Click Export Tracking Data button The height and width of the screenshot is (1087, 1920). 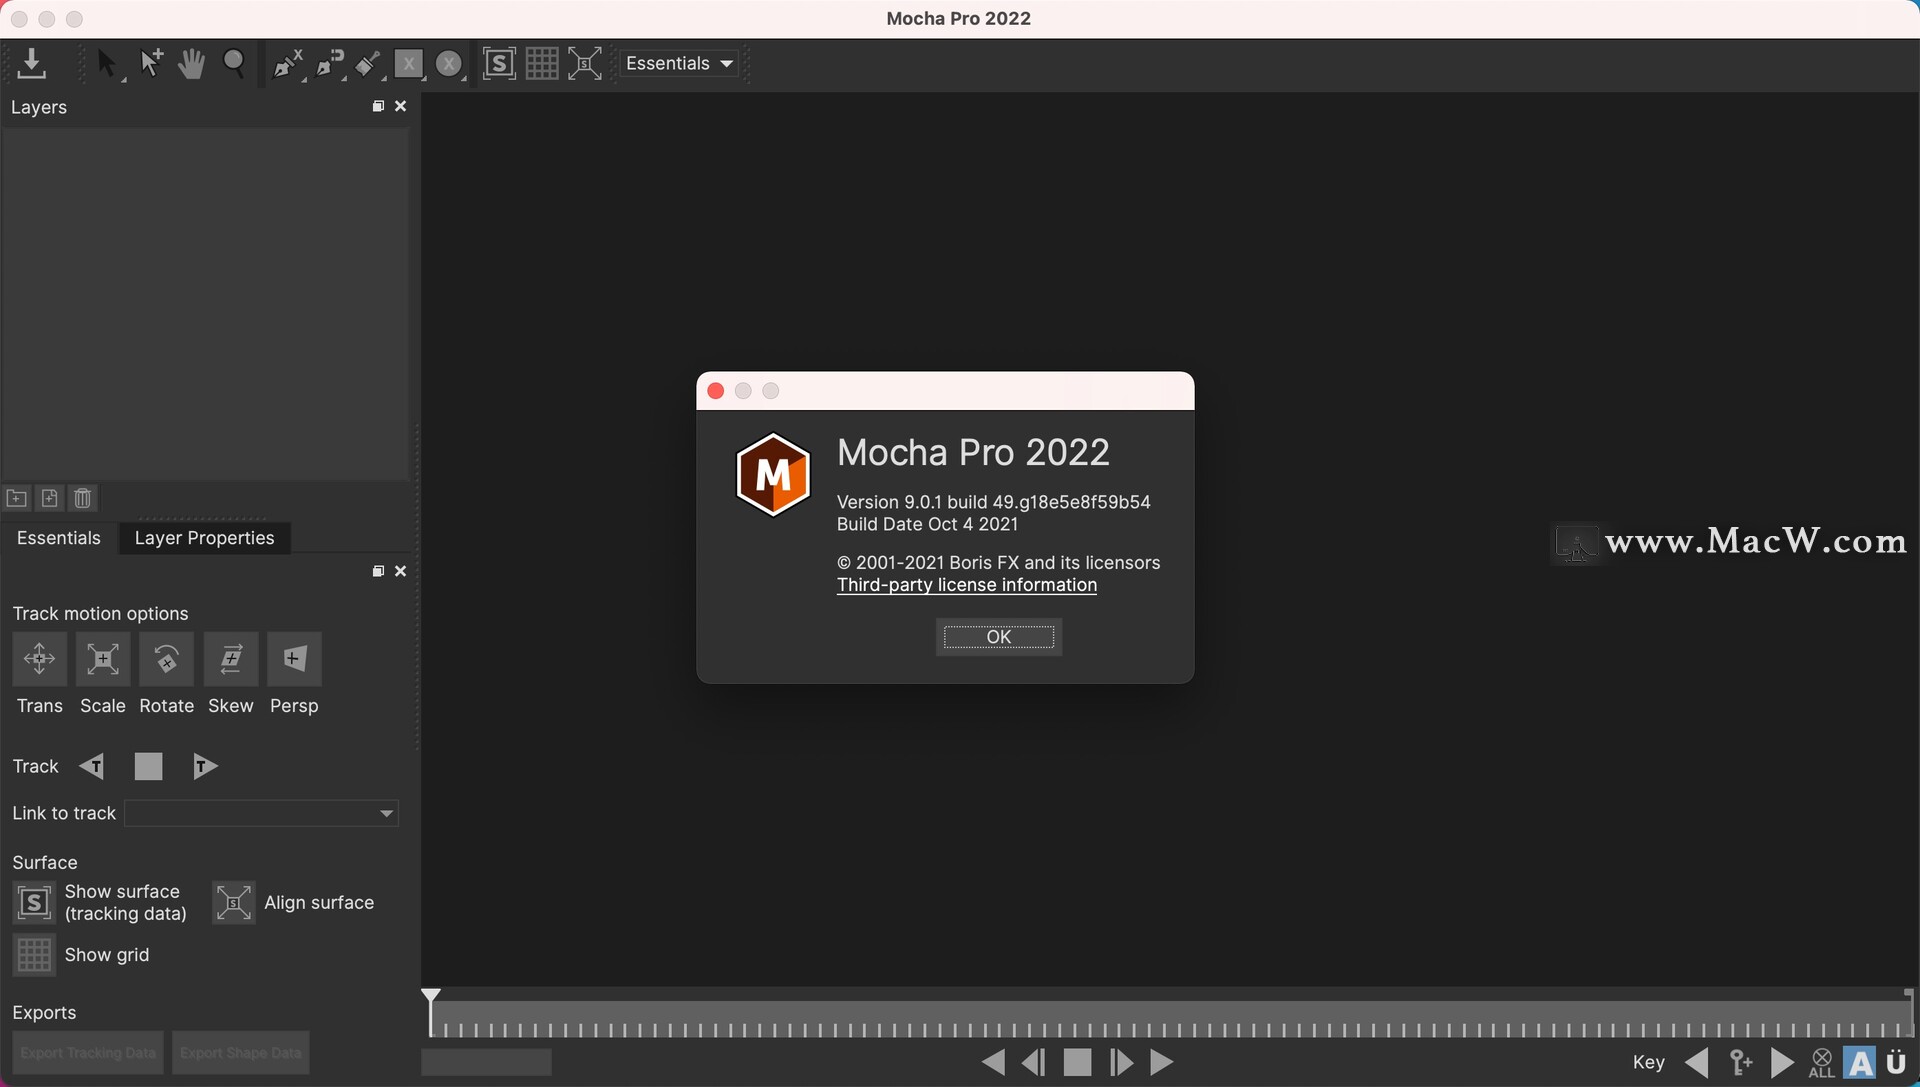(x=88, y=1053)
